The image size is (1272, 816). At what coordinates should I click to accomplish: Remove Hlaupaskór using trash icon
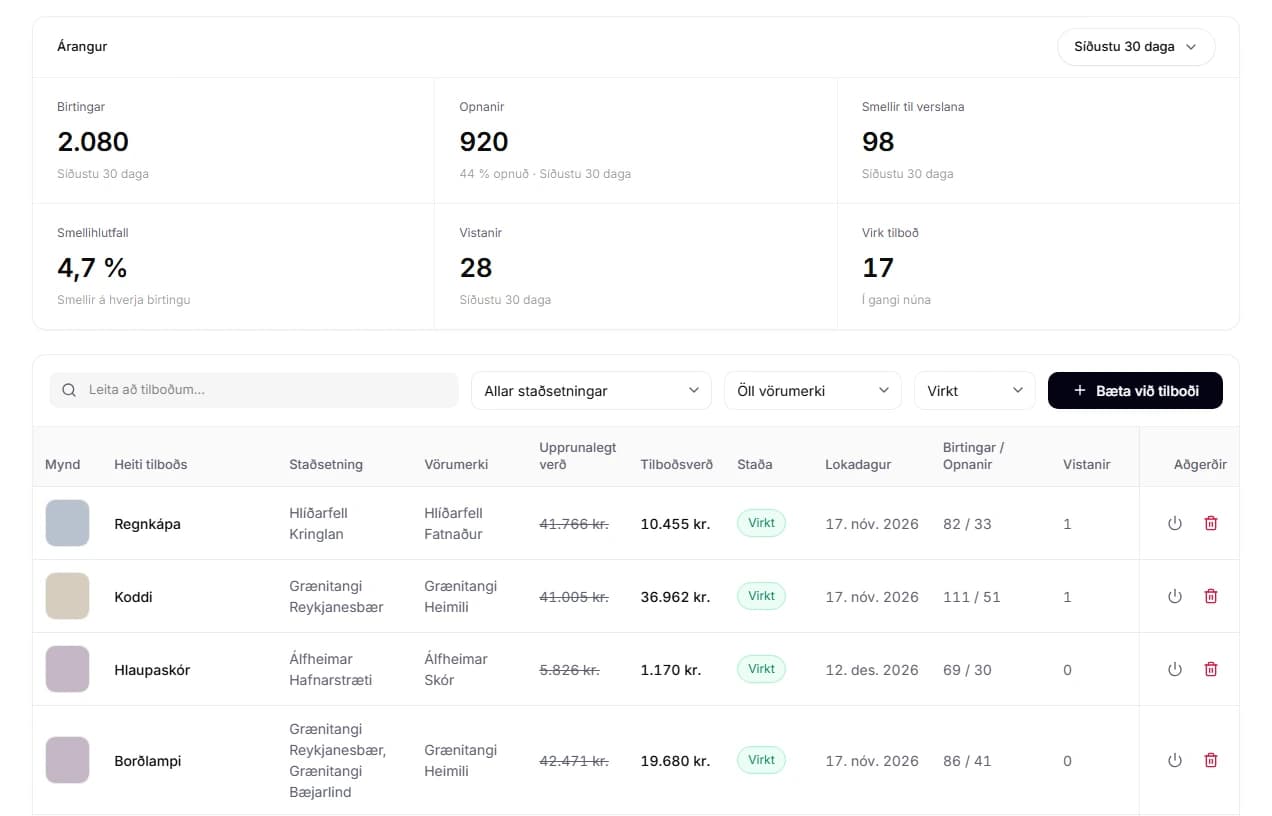tap(1211, 669)
